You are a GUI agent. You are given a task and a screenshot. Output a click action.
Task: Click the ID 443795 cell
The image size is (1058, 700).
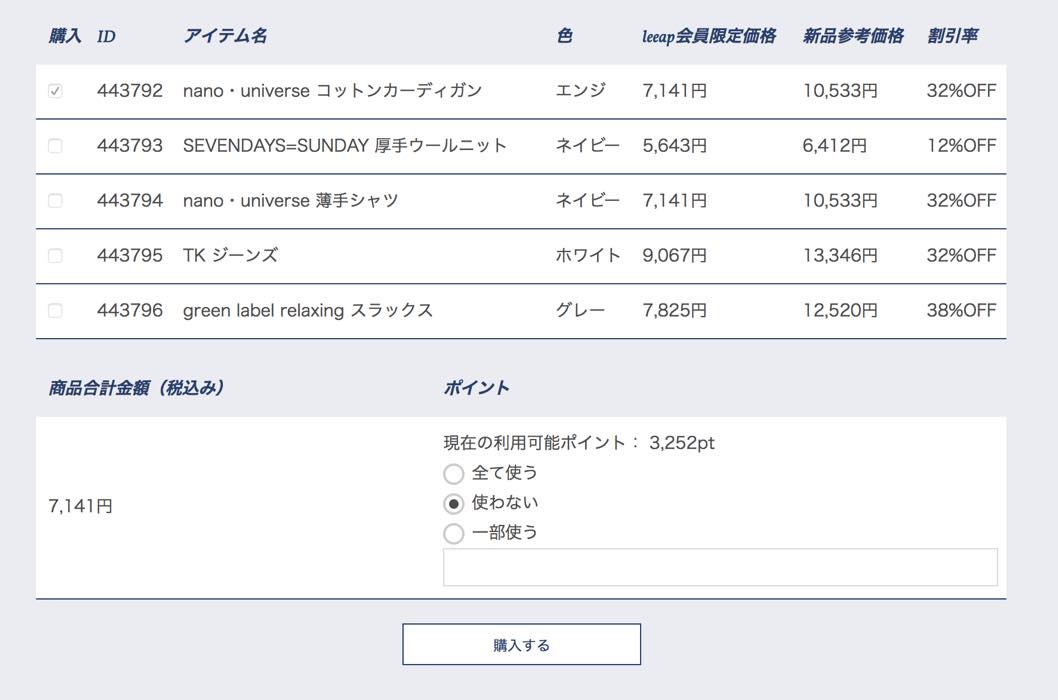(x=130, y=255)
